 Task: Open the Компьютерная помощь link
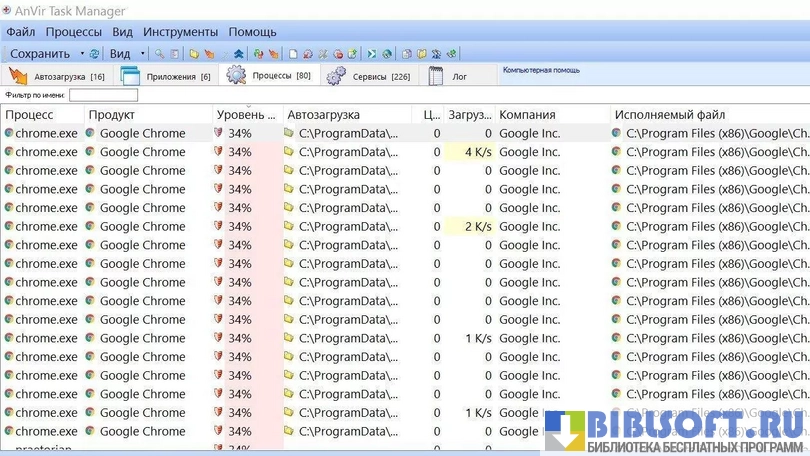tap(541, 71)
